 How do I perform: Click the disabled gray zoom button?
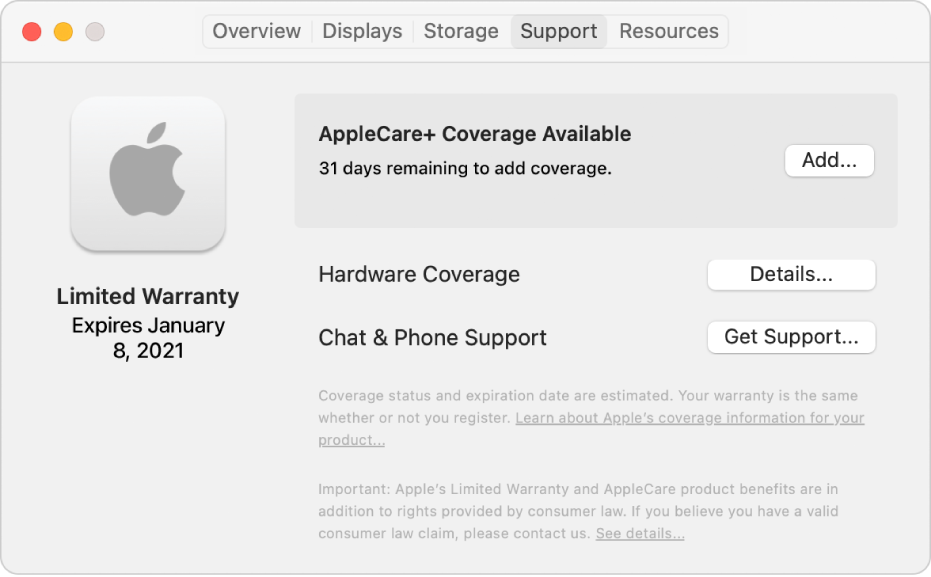tap(95, 32)
